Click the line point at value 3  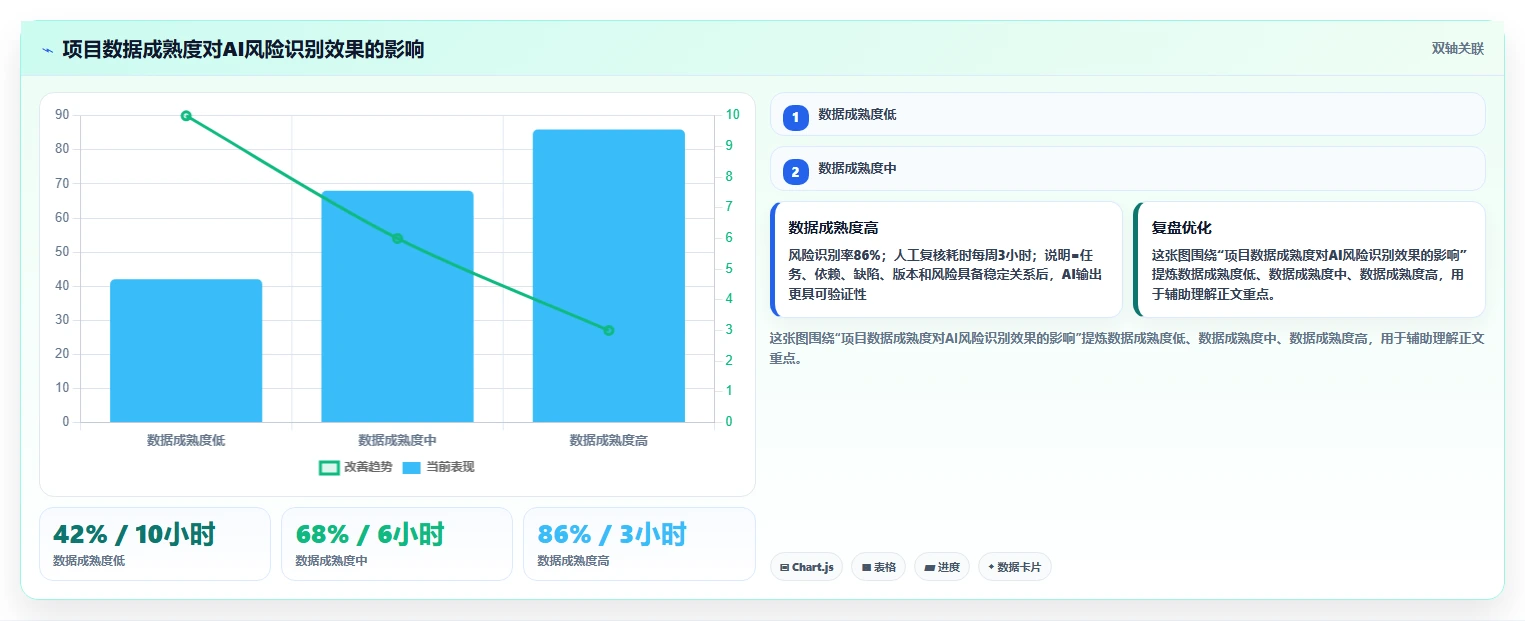pyautogui.click(x=608, y=330)
